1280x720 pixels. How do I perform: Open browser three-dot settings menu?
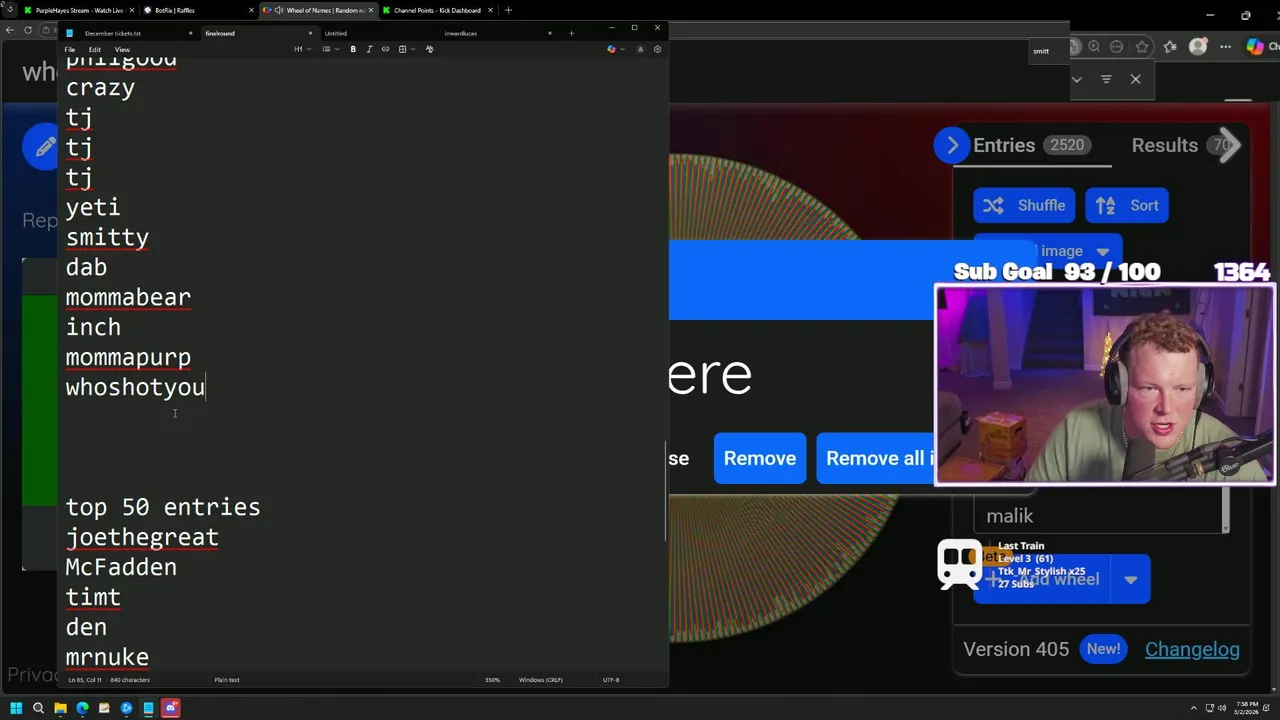[1225, 47]
